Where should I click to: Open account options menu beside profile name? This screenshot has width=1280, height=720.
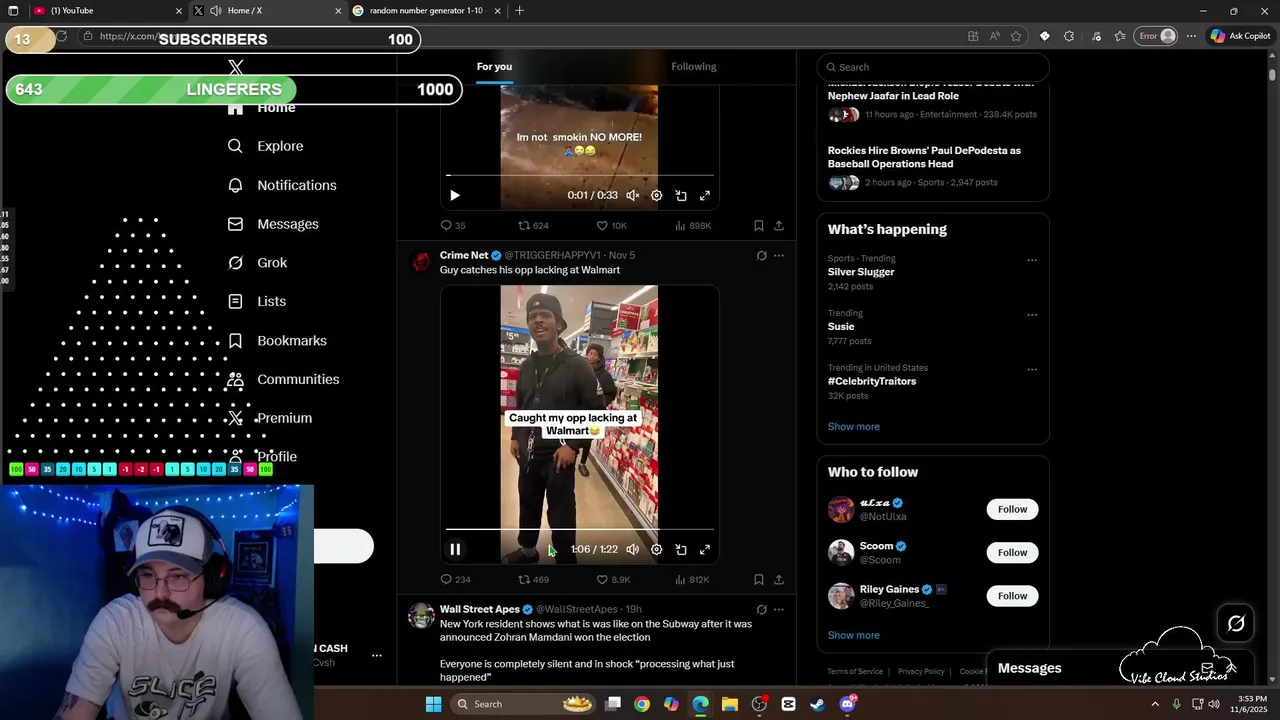[x=377, y=655]
